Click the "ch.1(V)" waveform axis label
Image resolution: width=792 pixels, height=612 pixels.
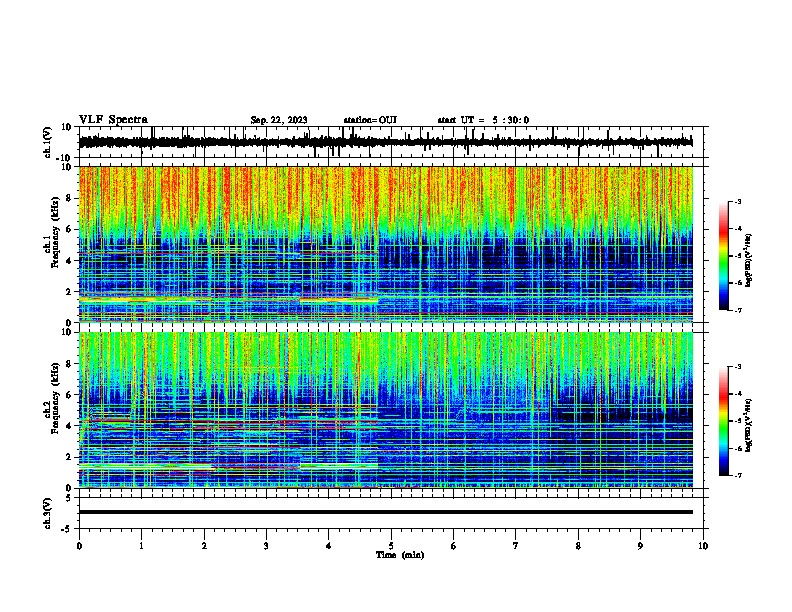pos(48,142)
